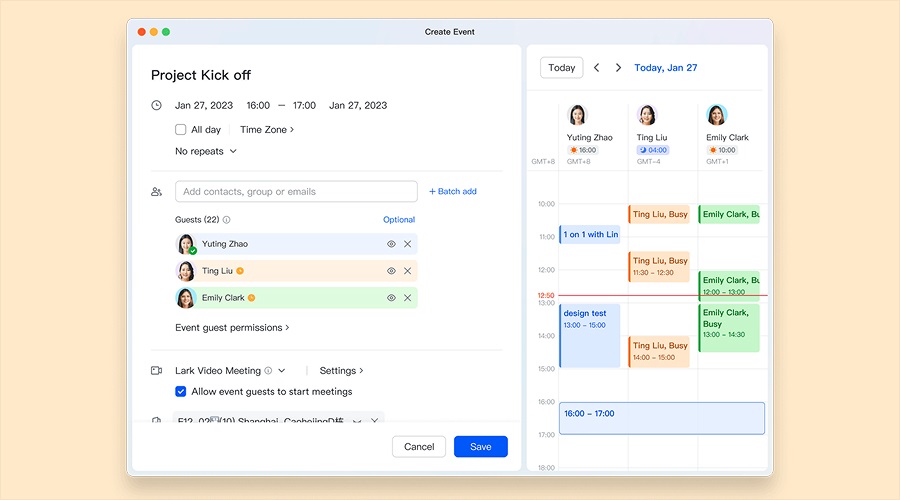900x500 pixels.
Task: Open the info icon next to Lark Video Meeting
Action: click(268, 371)
